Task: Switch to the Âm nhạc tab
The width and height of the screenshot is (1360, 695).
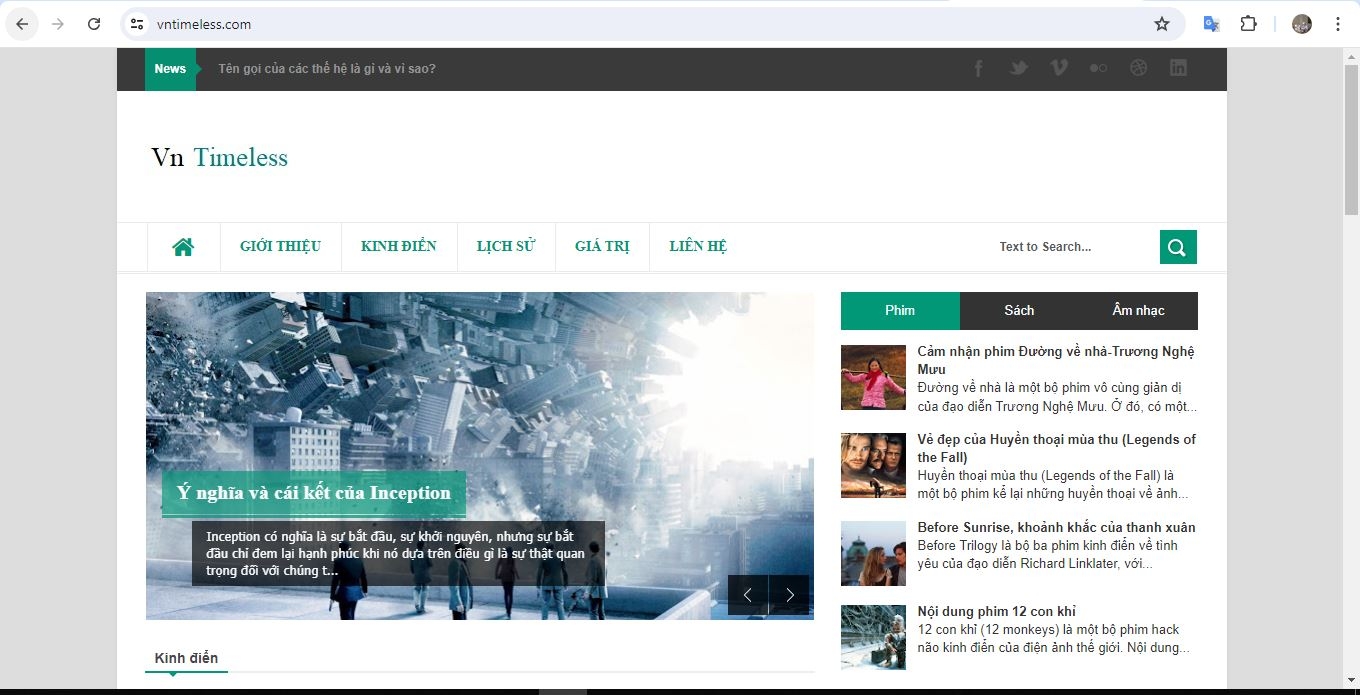Action: point(1138,311)
